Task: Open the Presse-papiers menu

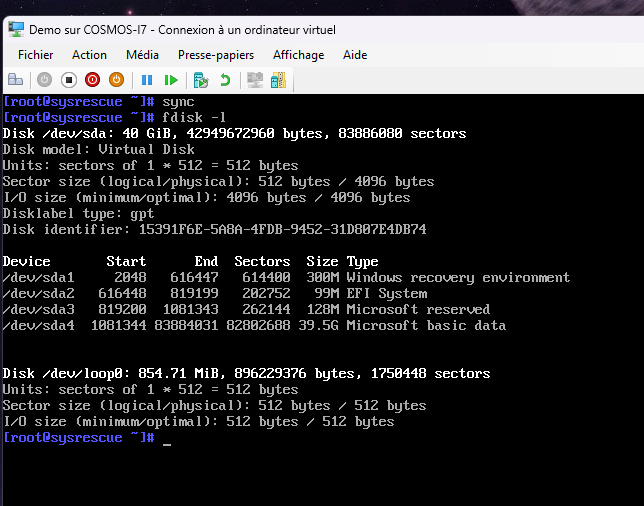Action: pos(216,55)
